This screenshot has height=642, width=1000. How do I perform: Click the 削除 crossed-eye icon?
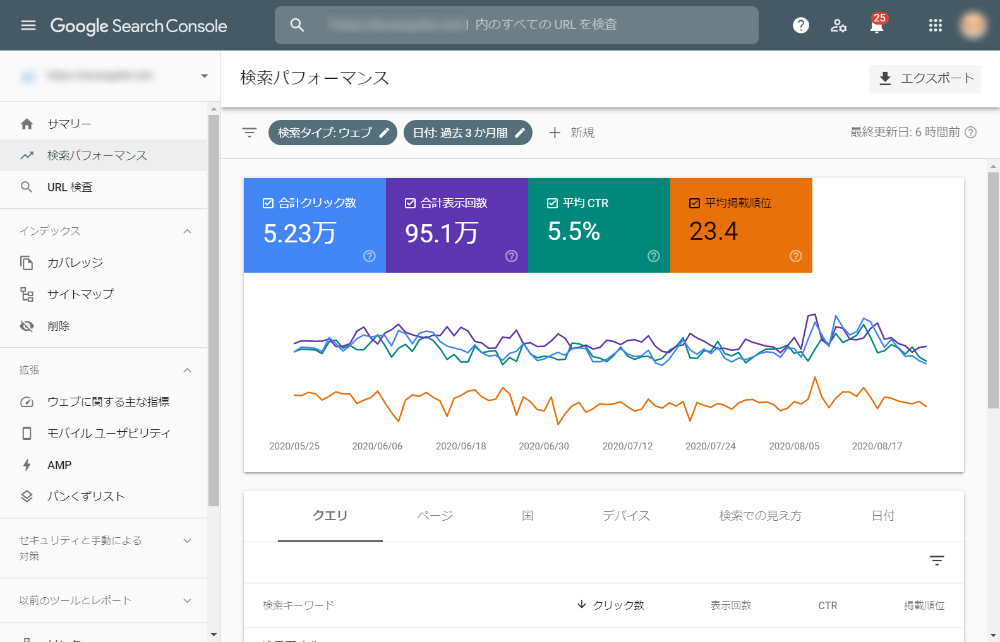(27, 326)
